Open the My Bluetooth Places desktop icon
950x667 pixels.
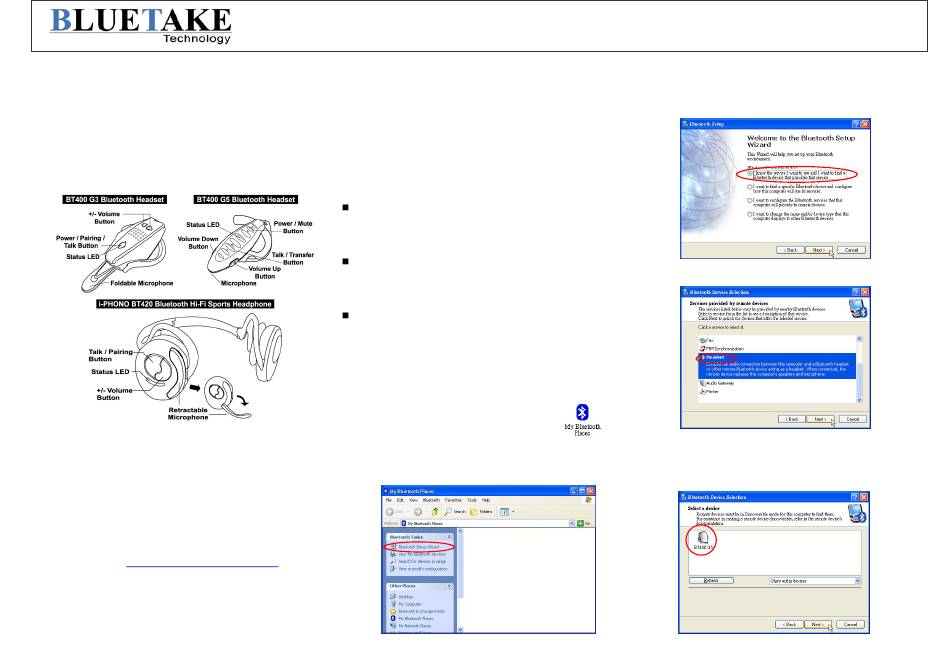point(582,419)
